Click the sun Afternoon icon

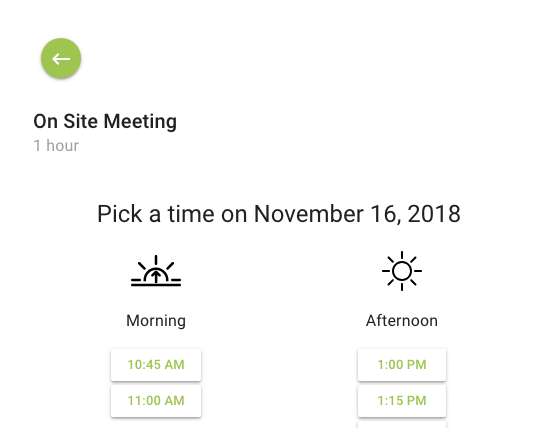[402, 271]
